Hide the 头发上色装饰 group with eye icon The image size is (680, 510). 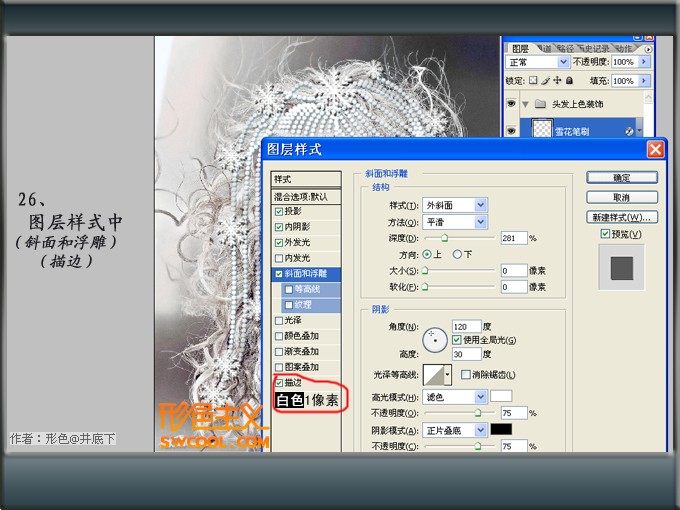pos(511,104)
